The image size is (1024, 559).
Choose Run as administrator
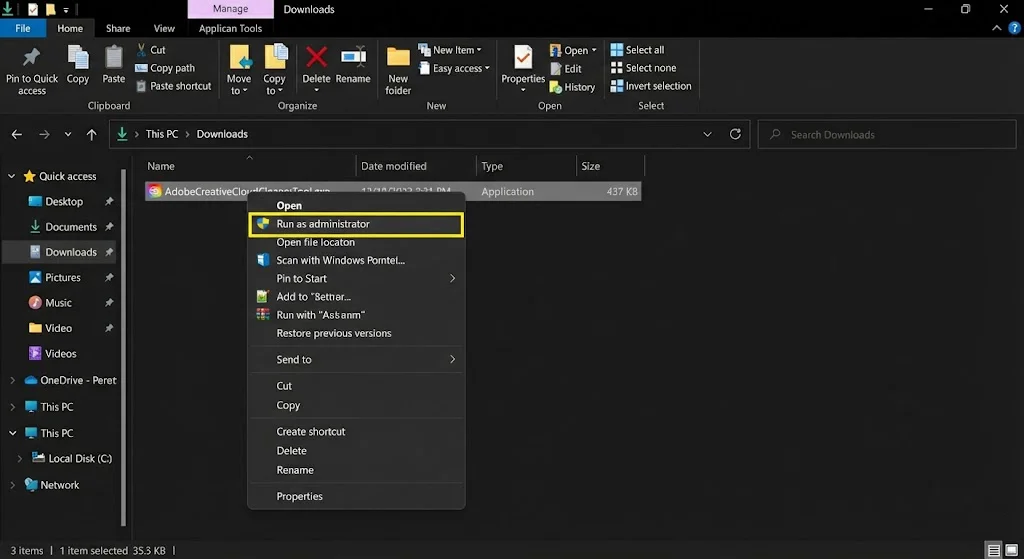tap(323, 224)
